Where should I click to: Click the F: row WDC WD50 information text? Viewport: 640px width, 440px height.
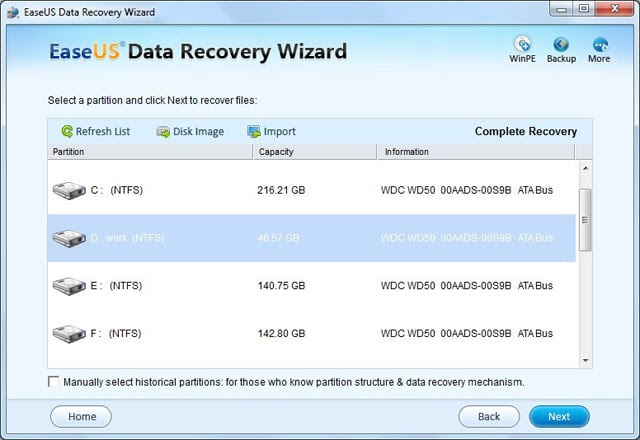coord(467,333)
